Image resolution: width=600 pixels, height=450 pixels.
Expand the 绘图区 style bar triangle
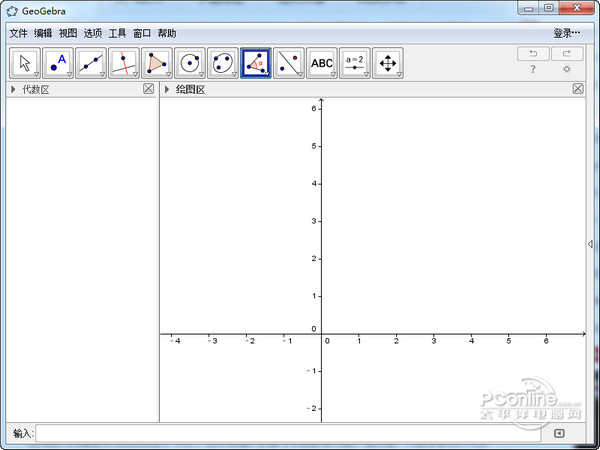click(x=167, y=90)
